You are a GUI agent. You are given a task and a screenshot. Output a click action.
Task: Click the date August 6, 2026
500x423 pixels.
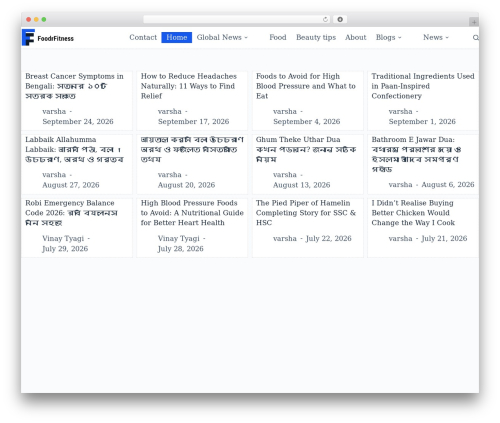coord(448,184)
